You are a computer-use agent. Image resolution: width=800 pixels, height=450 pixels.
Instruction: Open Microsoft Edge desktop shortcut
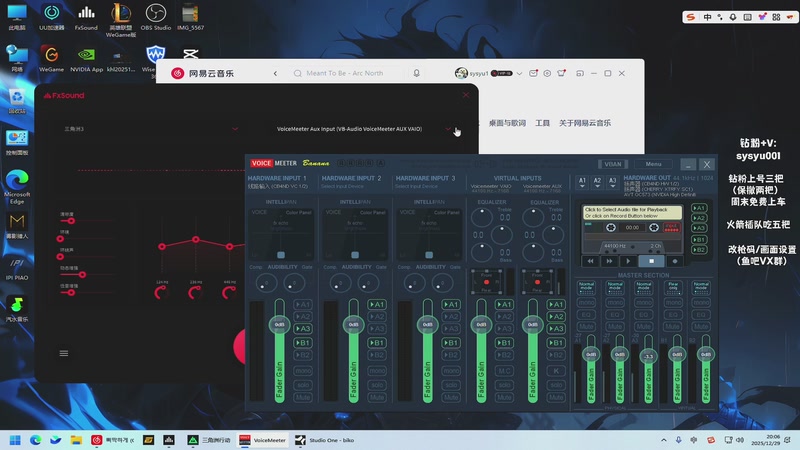click(17, 186)
